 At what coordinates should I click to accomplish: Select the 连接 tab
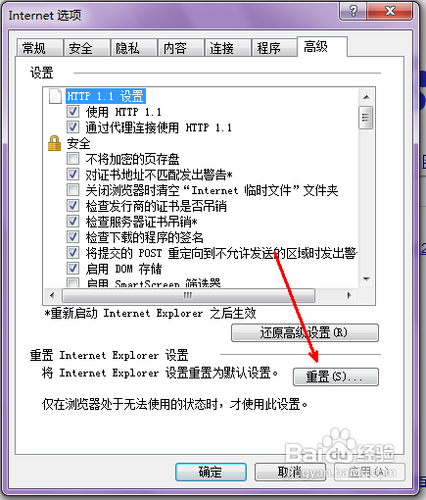tap(228, 48)
